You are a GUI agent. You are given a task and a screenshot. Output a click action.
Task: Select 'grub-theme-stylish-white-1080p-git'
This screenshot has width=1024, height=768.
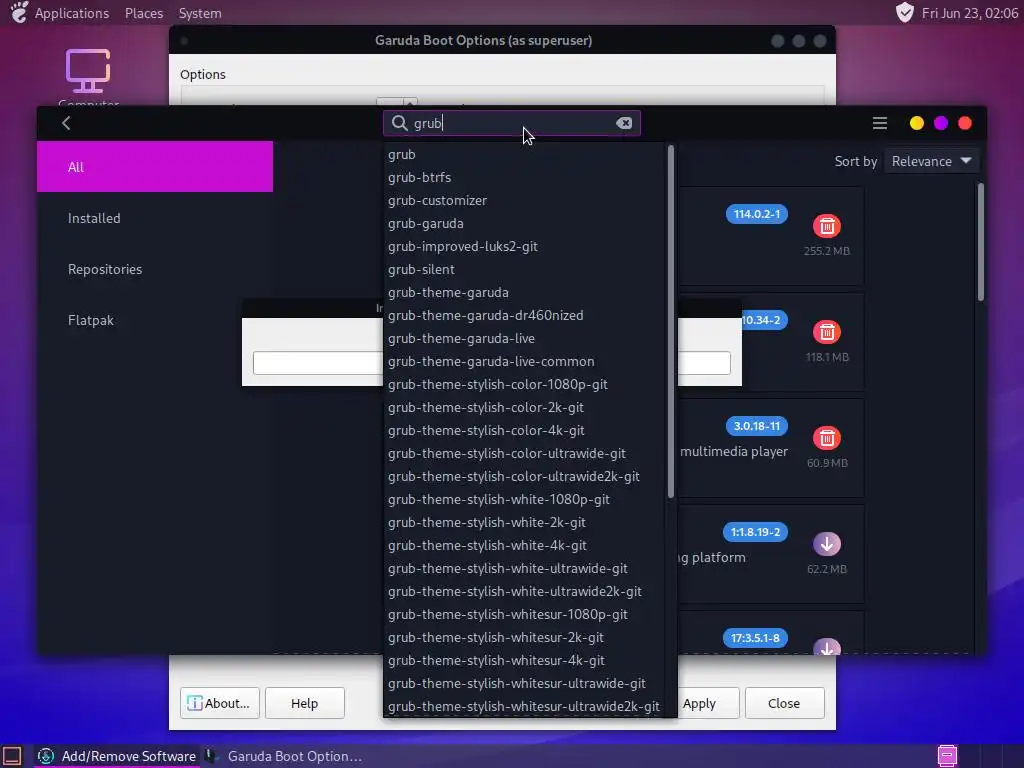pos(524,499)
